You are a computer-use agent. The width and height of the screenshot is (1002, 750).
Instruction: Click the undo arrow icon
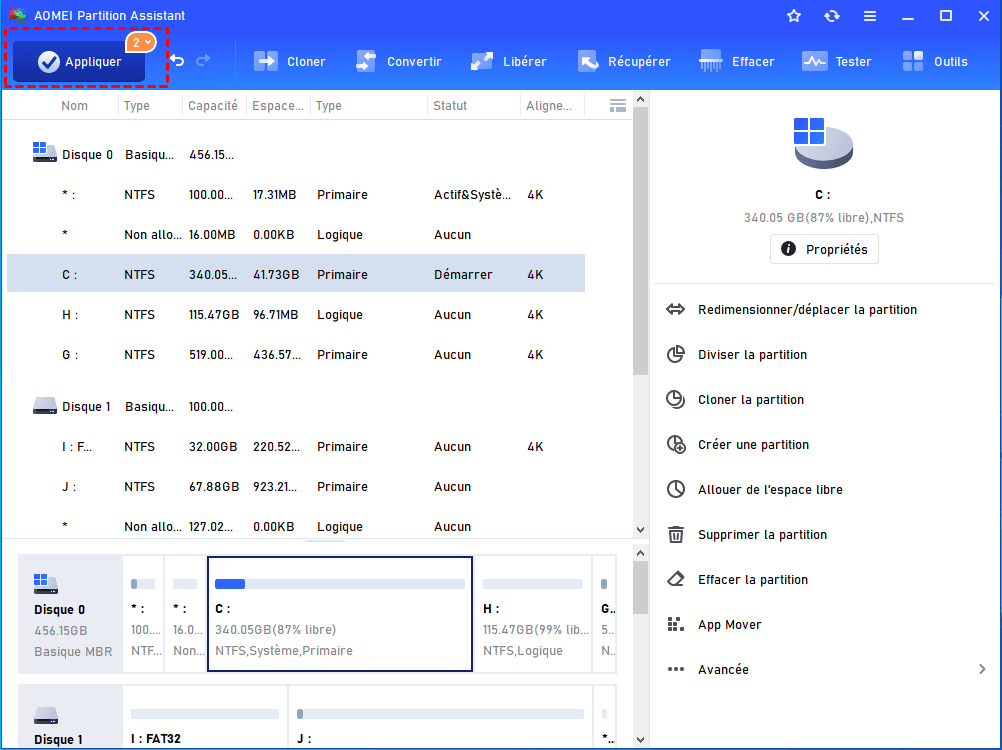coord(177,62)
